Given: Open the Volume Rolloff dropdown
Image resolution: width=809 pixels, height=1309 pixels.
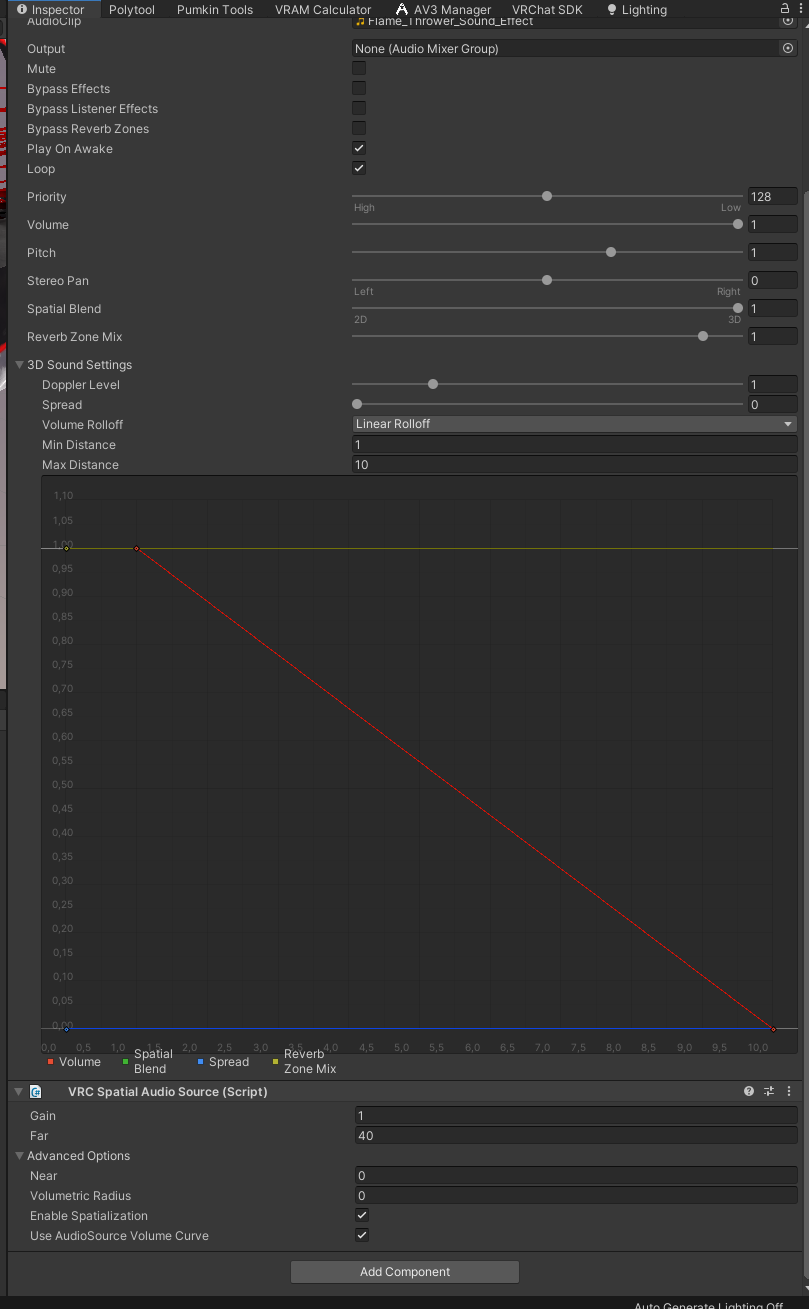Looking at the screenshot, I should (x=575, y=424).
